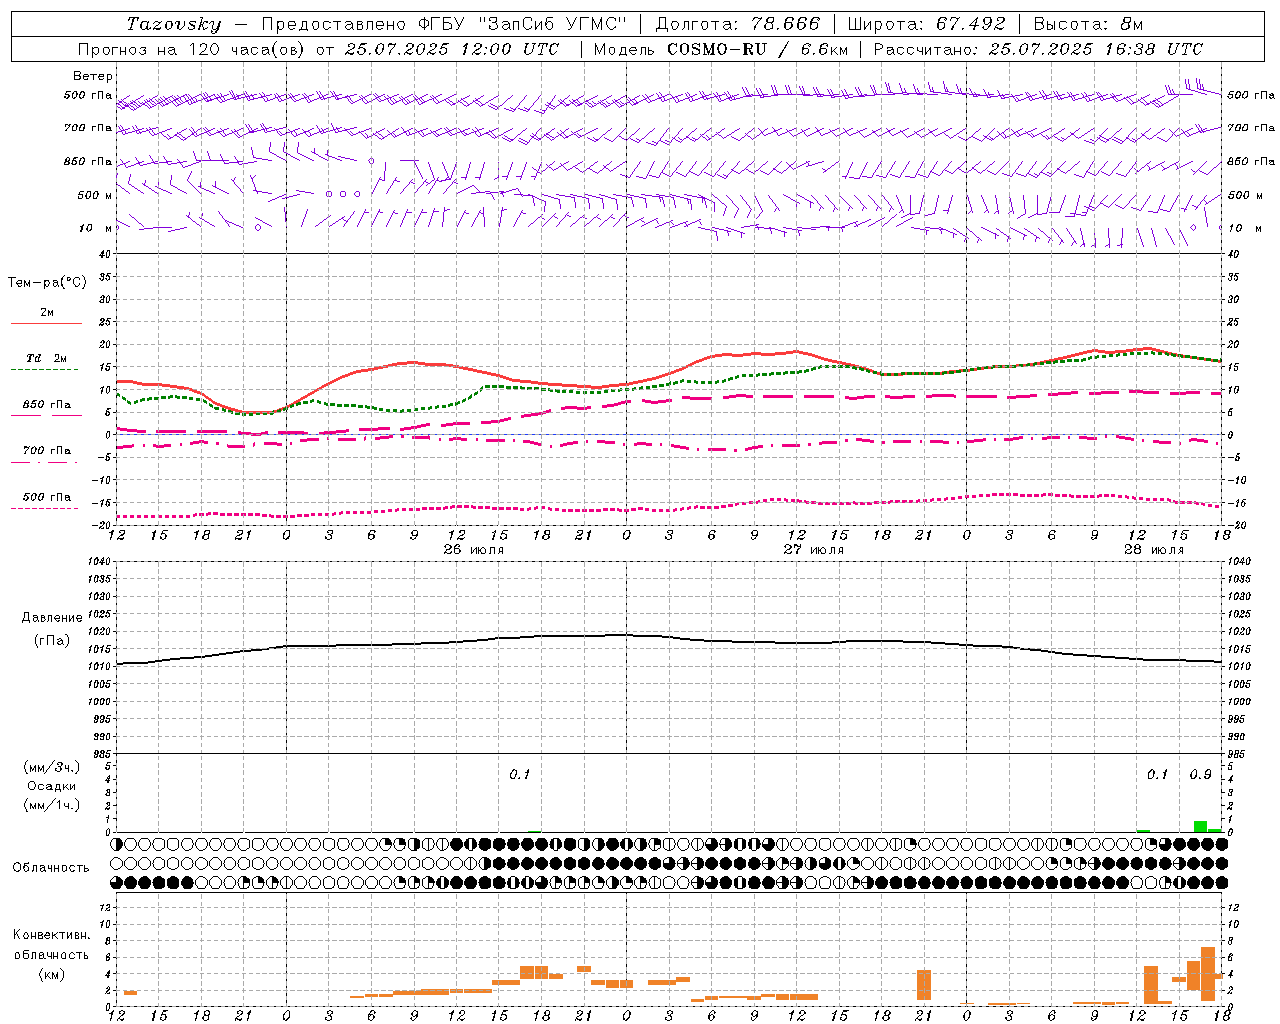
Task: Click the '(км)' unit under convective label
Action: click(52, 974)
